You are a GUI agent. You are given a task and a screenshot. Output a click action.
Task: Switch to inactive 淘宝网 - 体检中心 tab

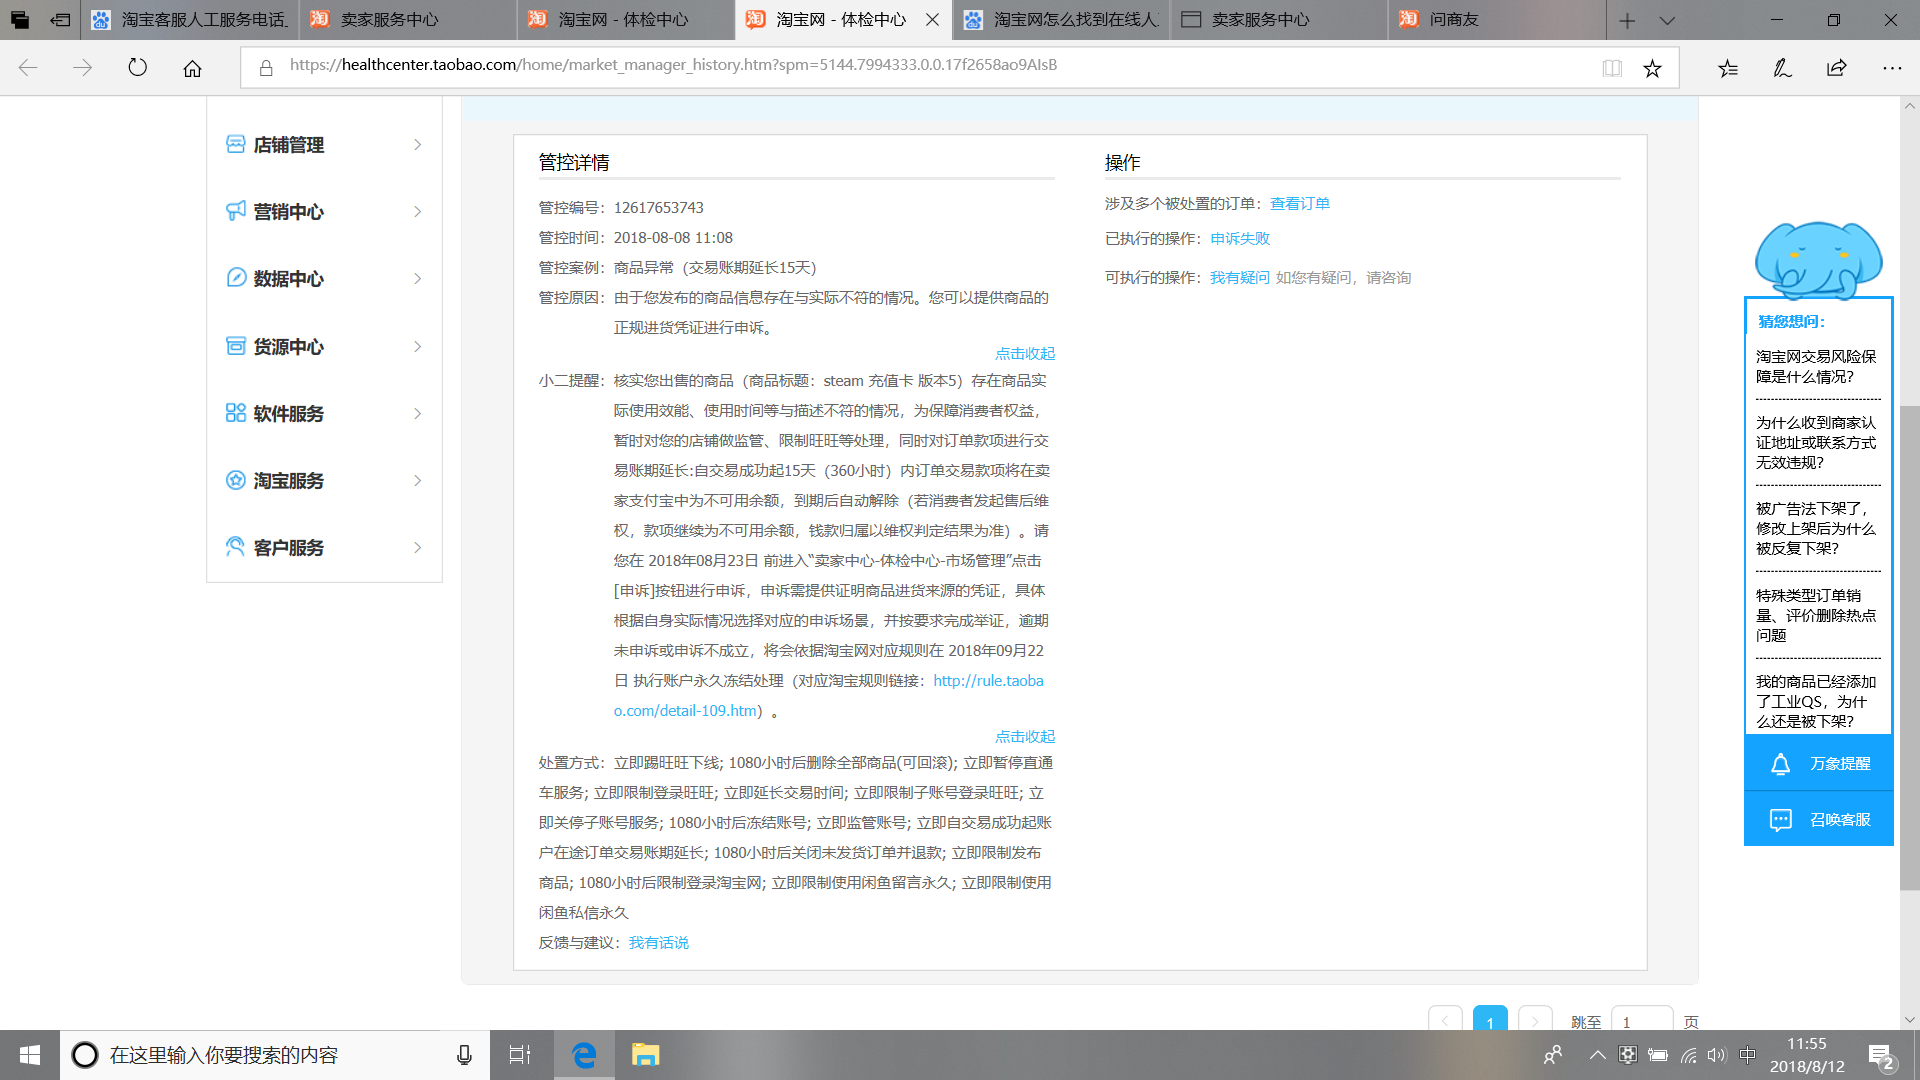(x=626, y=20)
